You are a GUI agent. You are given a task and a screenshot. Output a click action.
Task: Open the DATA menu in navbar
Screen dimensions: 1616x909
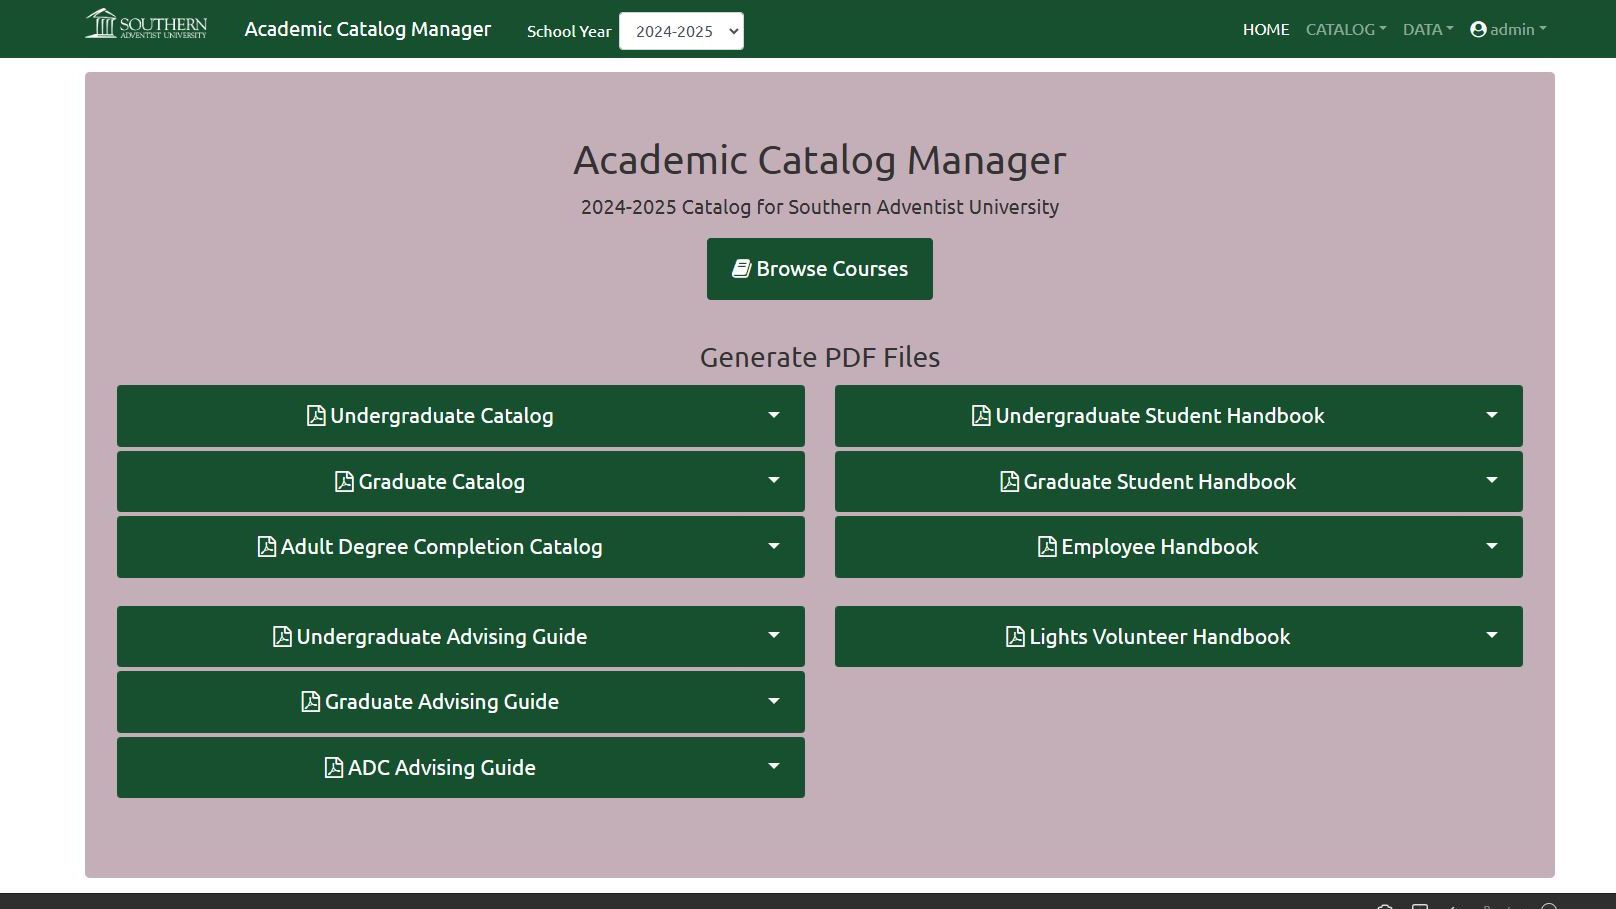pyautogui.click(x=1427, y=29)
